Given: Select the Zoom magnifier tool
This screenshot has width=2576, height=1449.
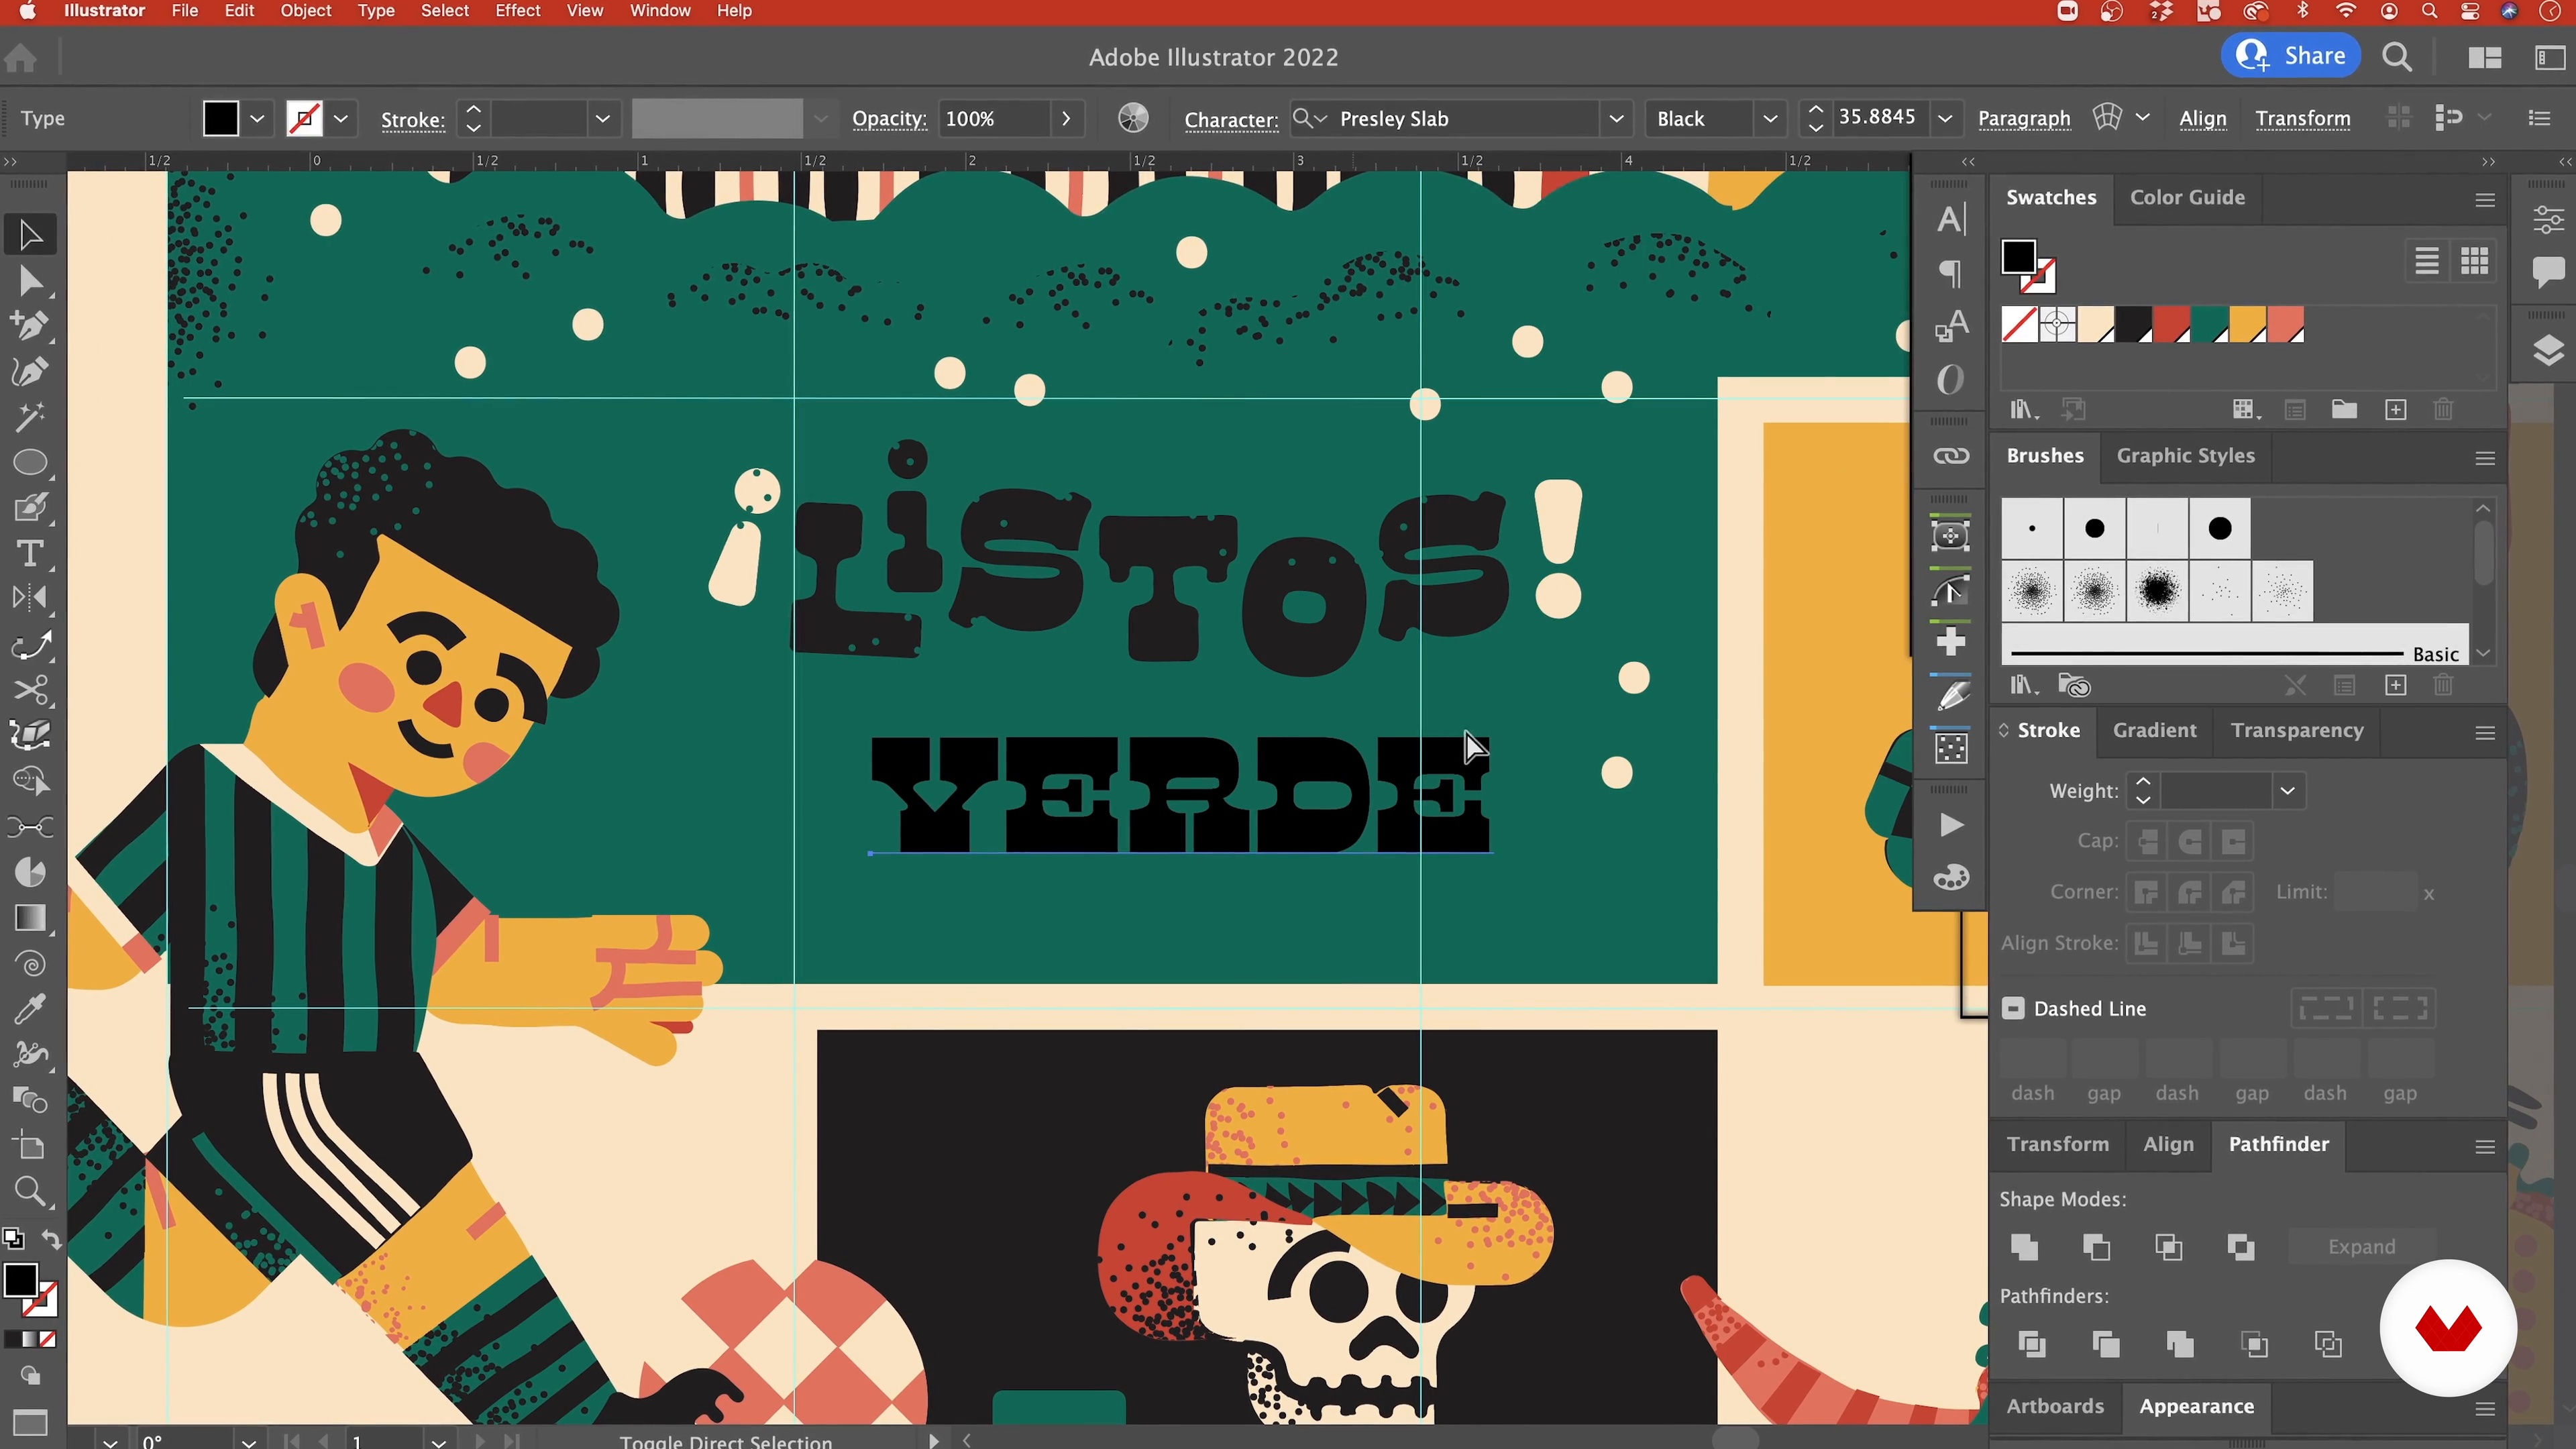Looking at the screenshot, I should pyautogui.click(x=30, y=1191).
